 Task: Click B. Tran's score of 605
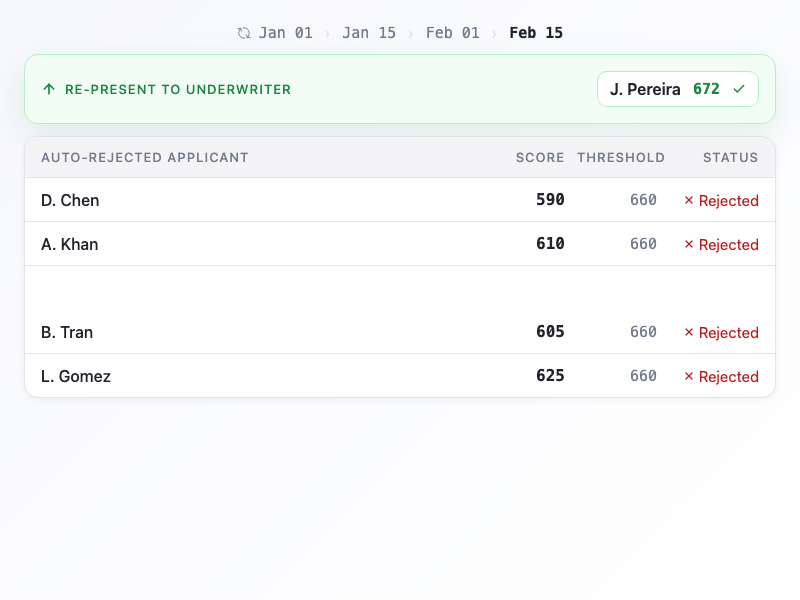click(550, 332)
